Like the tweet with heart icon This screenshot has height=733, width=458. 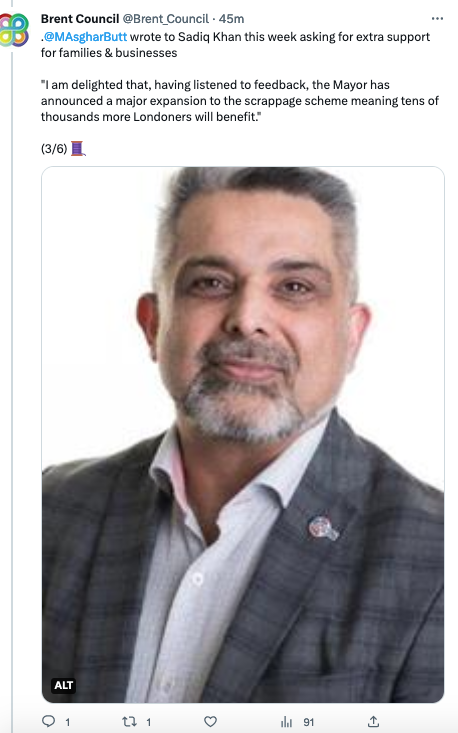210,721
